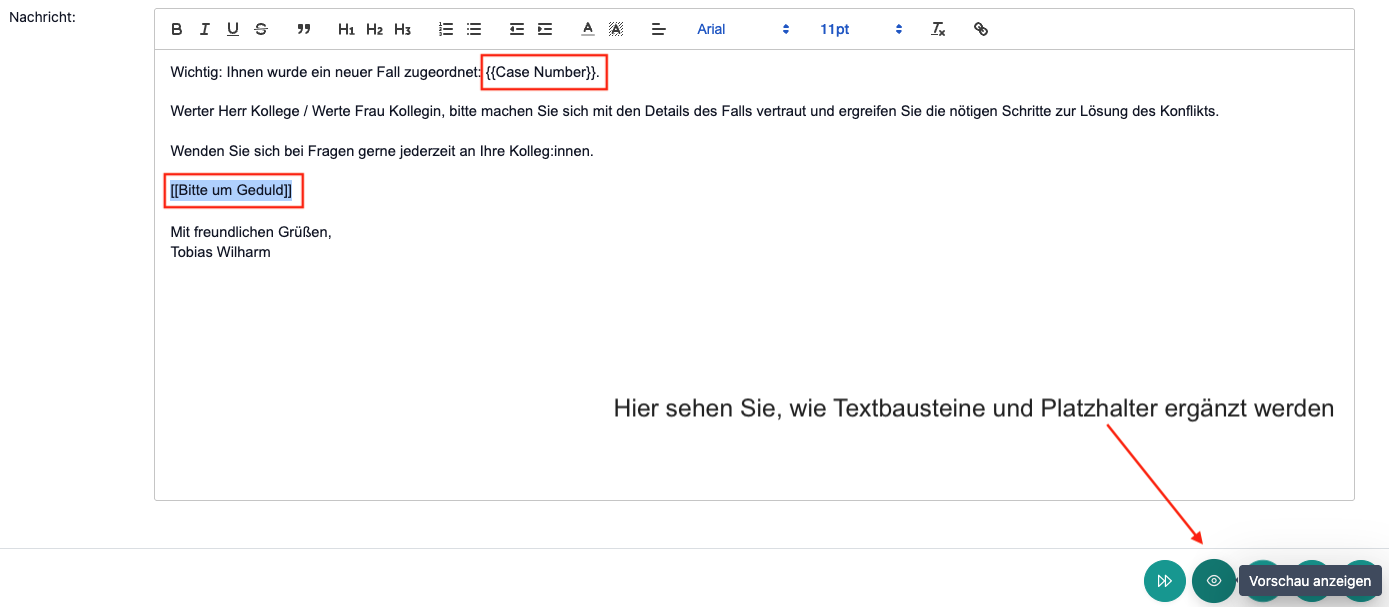
Task: Click the [[Bitte um Geduld]] text block
Action: [231, 190]
